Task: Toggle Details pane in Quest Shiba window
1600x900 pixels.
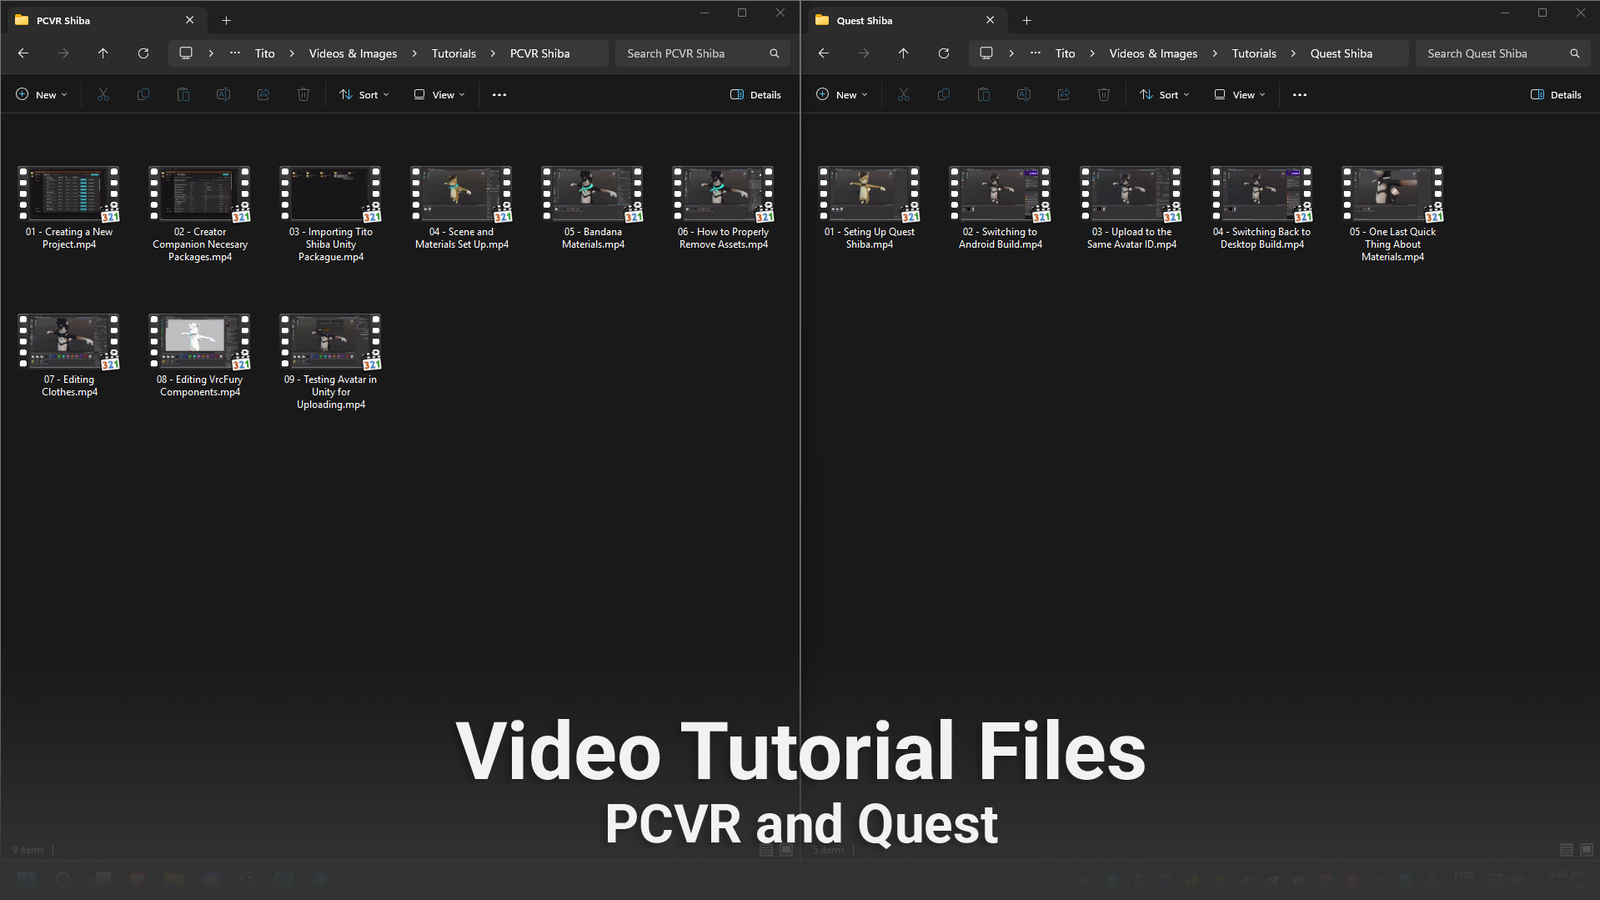Action: point(1556,95)
